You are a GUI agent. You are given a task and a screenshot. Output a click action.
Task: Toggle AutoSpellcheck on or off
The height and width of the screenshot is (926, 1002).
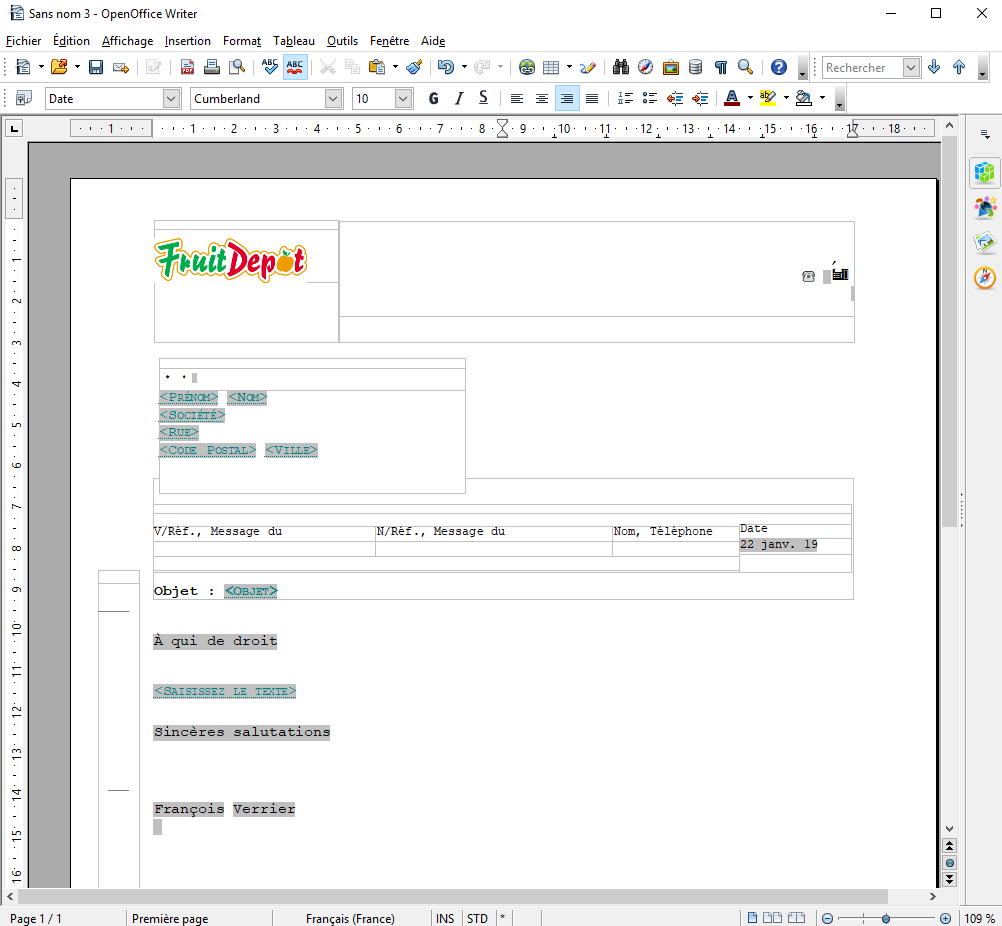click(x=295, y=68)
